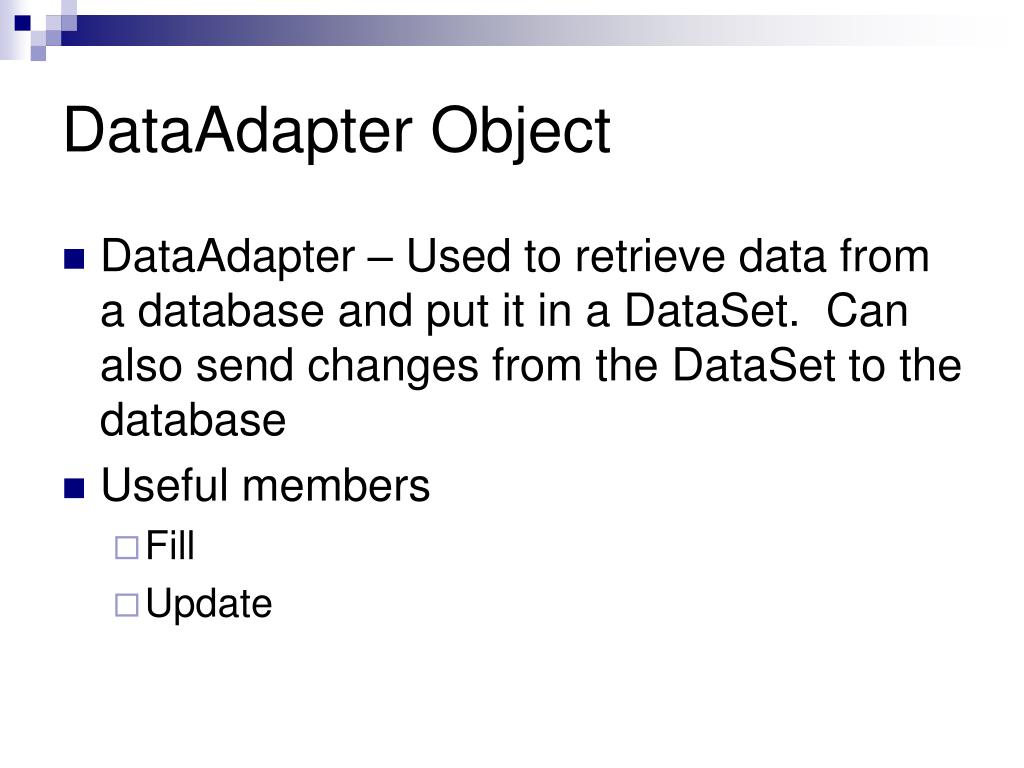
Task: Click the word retrieve in first bullet
Action: (650, 256)
